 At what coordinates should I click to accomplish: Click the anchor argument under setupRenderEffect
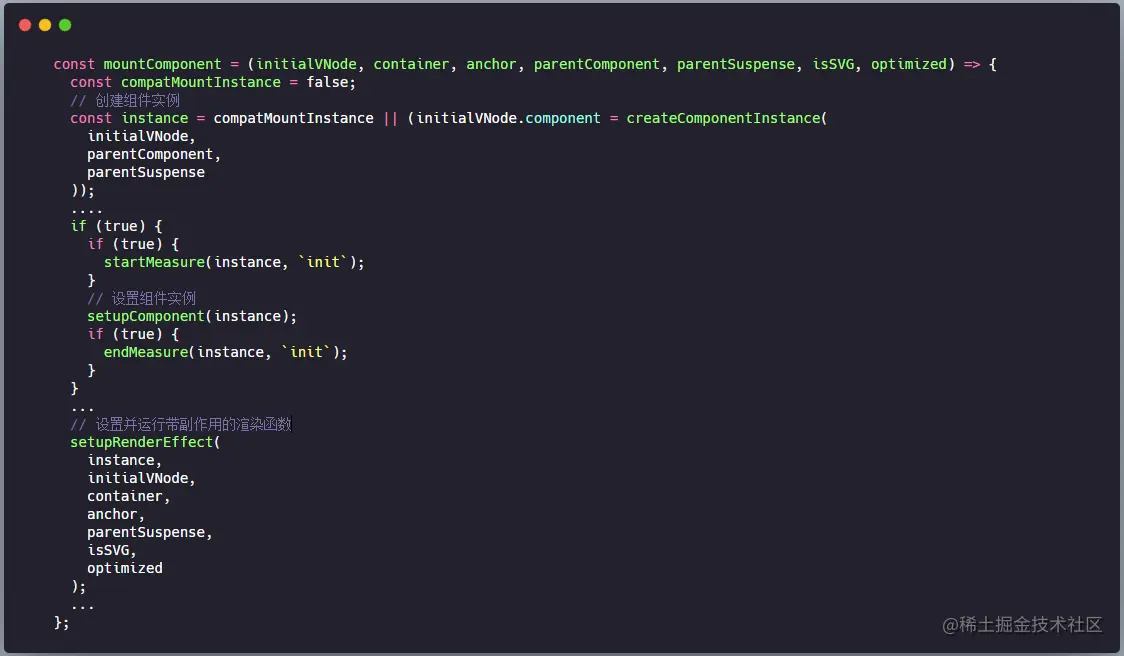pyautogui.click(x=113, y=514)
